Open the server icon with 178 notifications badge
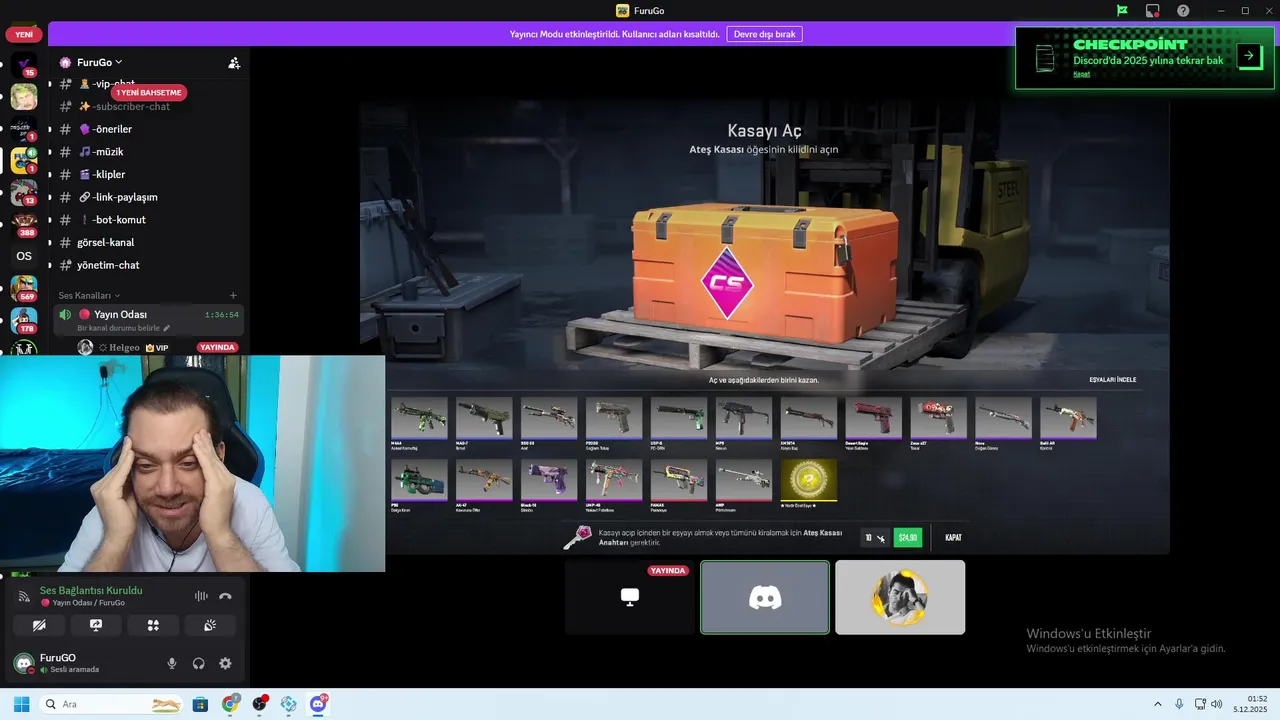 pos(24,320)
